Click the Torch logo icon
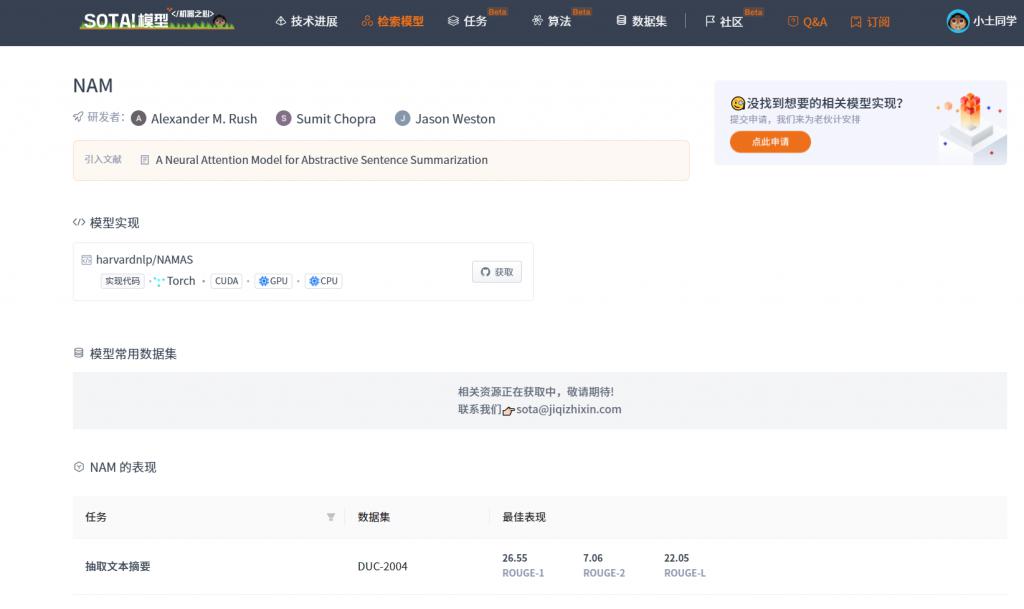 point(157,281)
